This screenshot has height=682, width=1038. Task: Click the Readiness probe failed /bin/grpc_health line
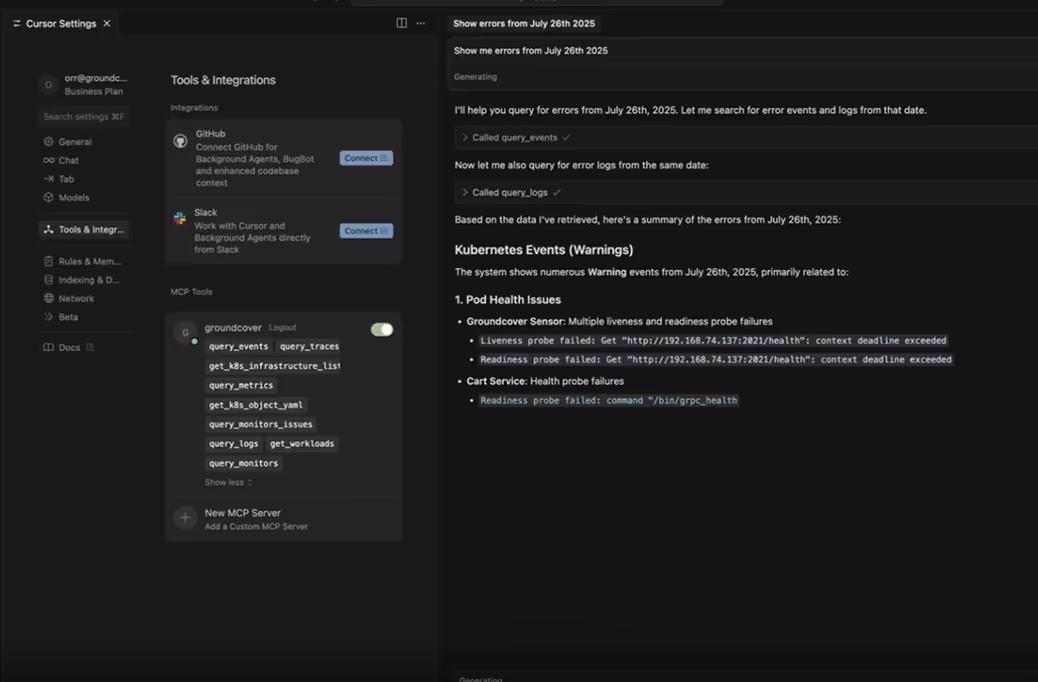point(608,400)
